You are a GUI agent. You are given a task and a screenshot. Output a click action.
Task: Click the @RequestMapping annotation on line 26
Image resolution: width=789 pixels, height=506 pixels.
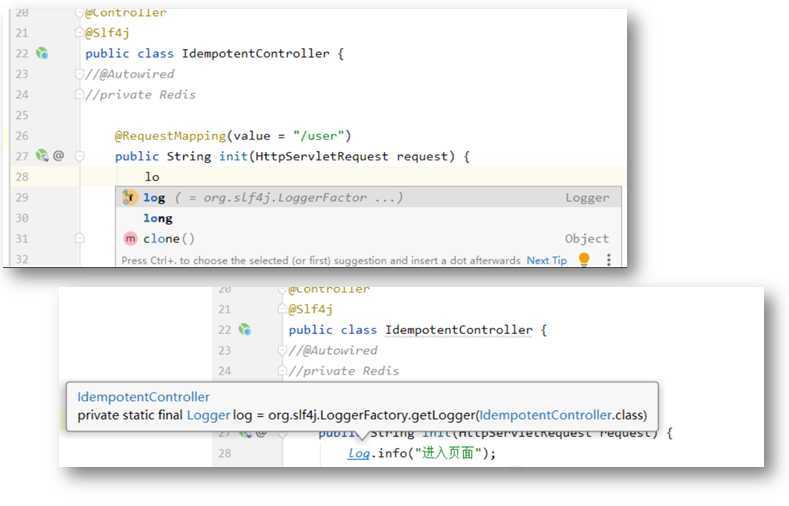[170, 136]
